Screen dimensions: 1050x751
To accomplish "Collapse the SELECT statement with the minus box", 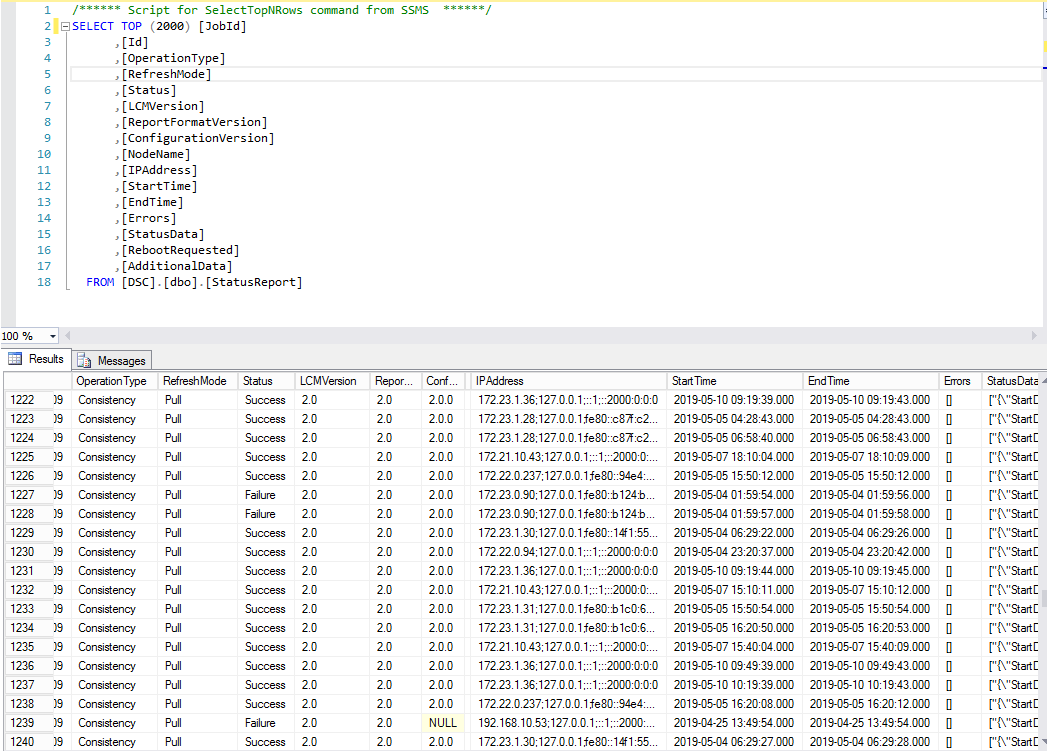I will pos(64,26).
